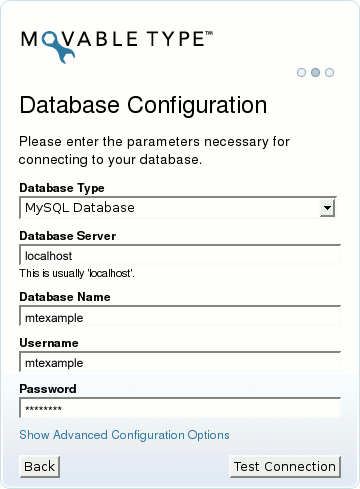Viewport: 360px width, 489px height.
Task: Click the "This is usually 'localhost'" hint
Action: 77,273
